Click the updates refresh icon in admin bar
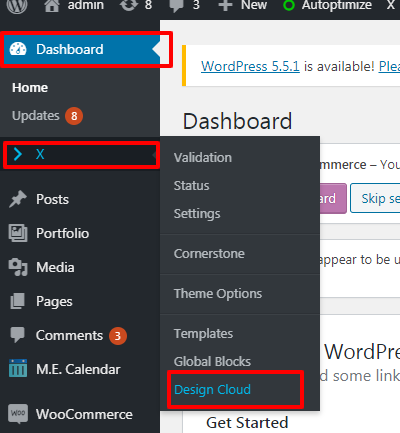The width and height of the screenshot is (400, 433). tap(129, 5)
